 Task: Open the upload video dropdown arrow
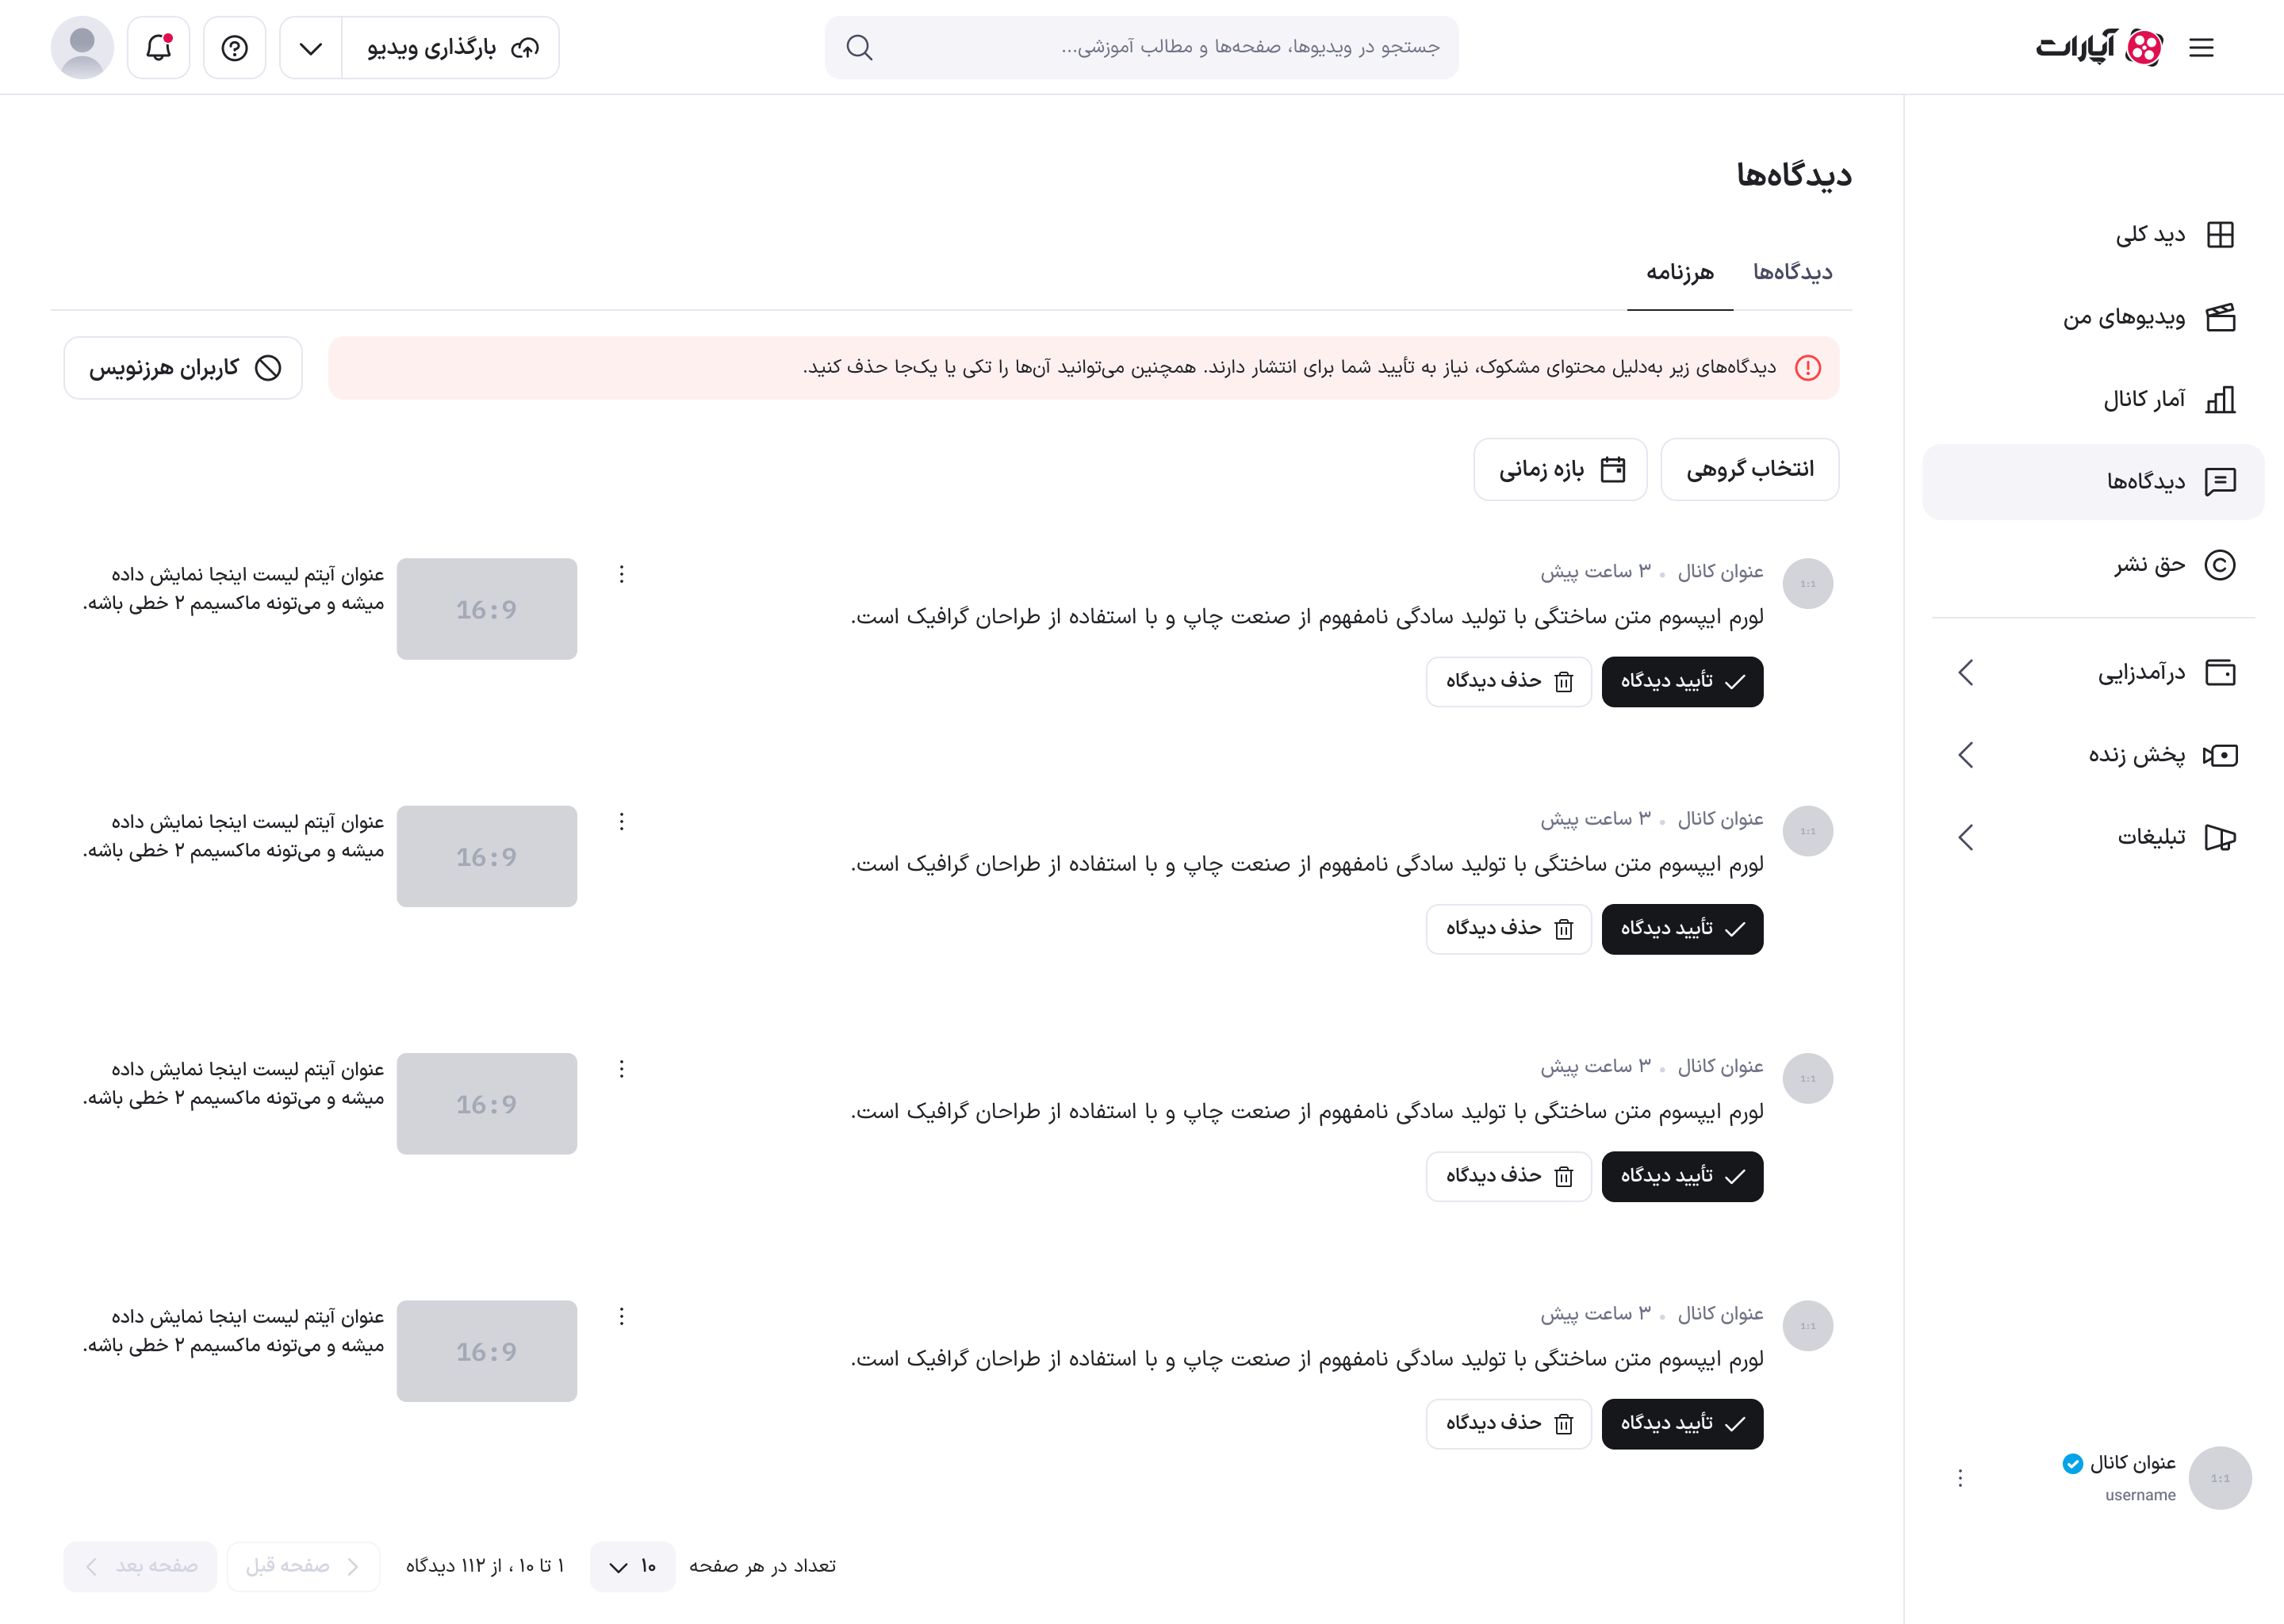(x=311, y=48)
